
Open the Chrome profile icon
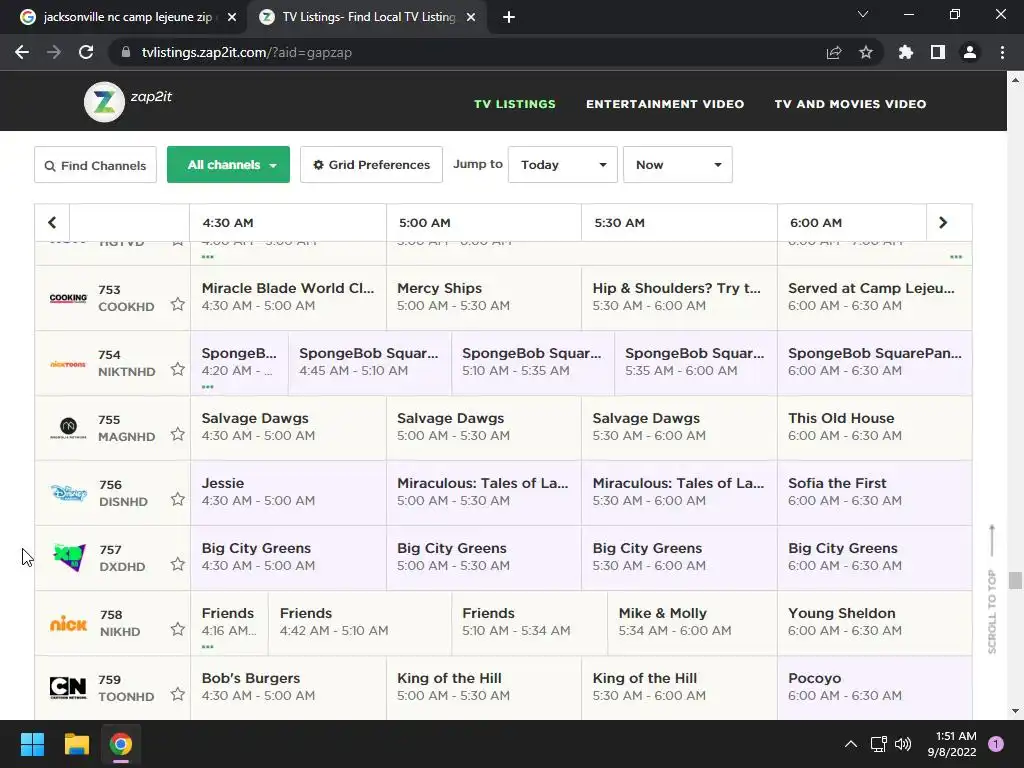coord(970,52)
